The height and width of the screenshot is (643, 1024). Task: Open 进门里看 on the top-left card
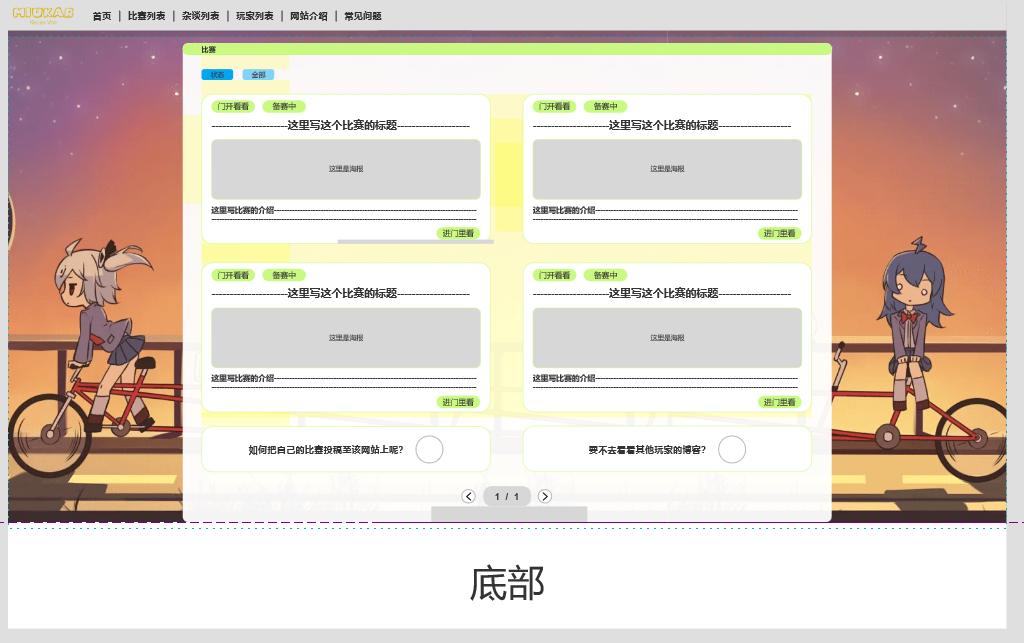pyautogui.click(x=458, y=234)
